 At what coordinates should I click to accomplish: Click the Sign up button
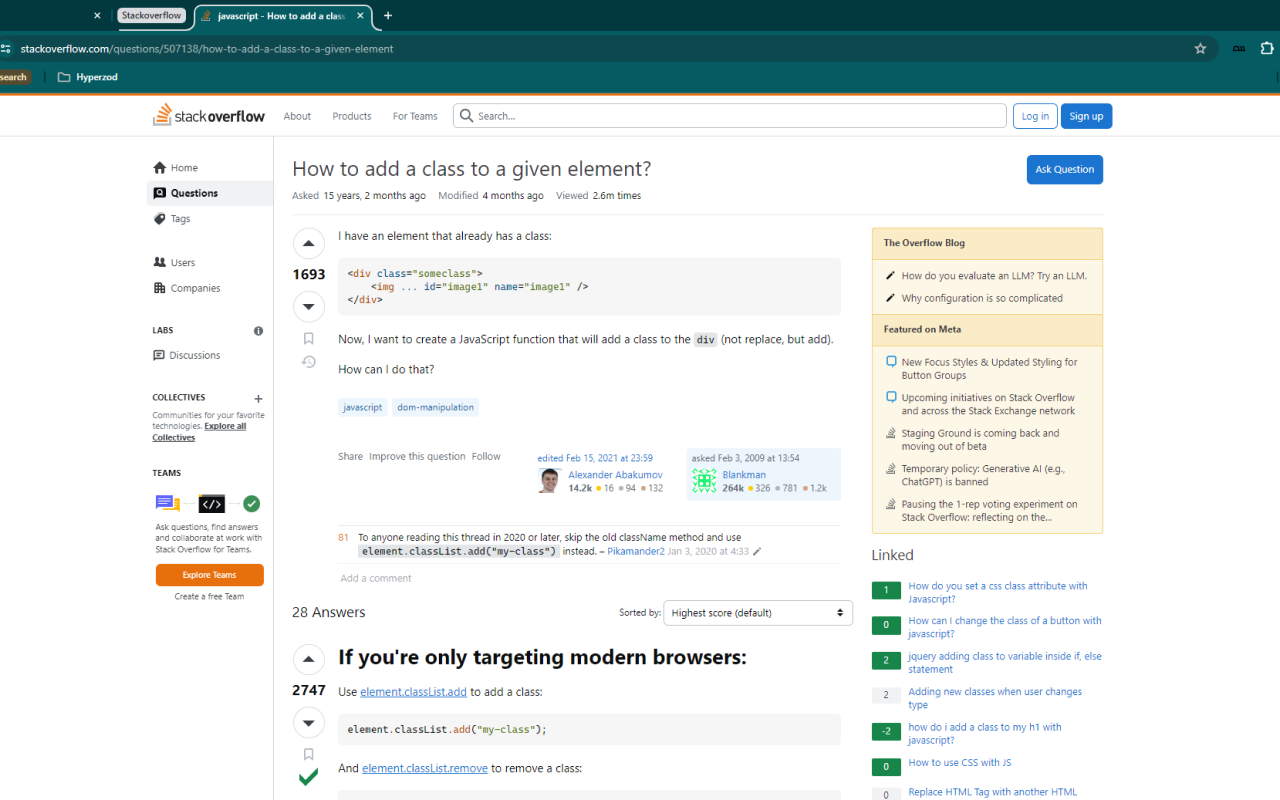point(1086,116)
